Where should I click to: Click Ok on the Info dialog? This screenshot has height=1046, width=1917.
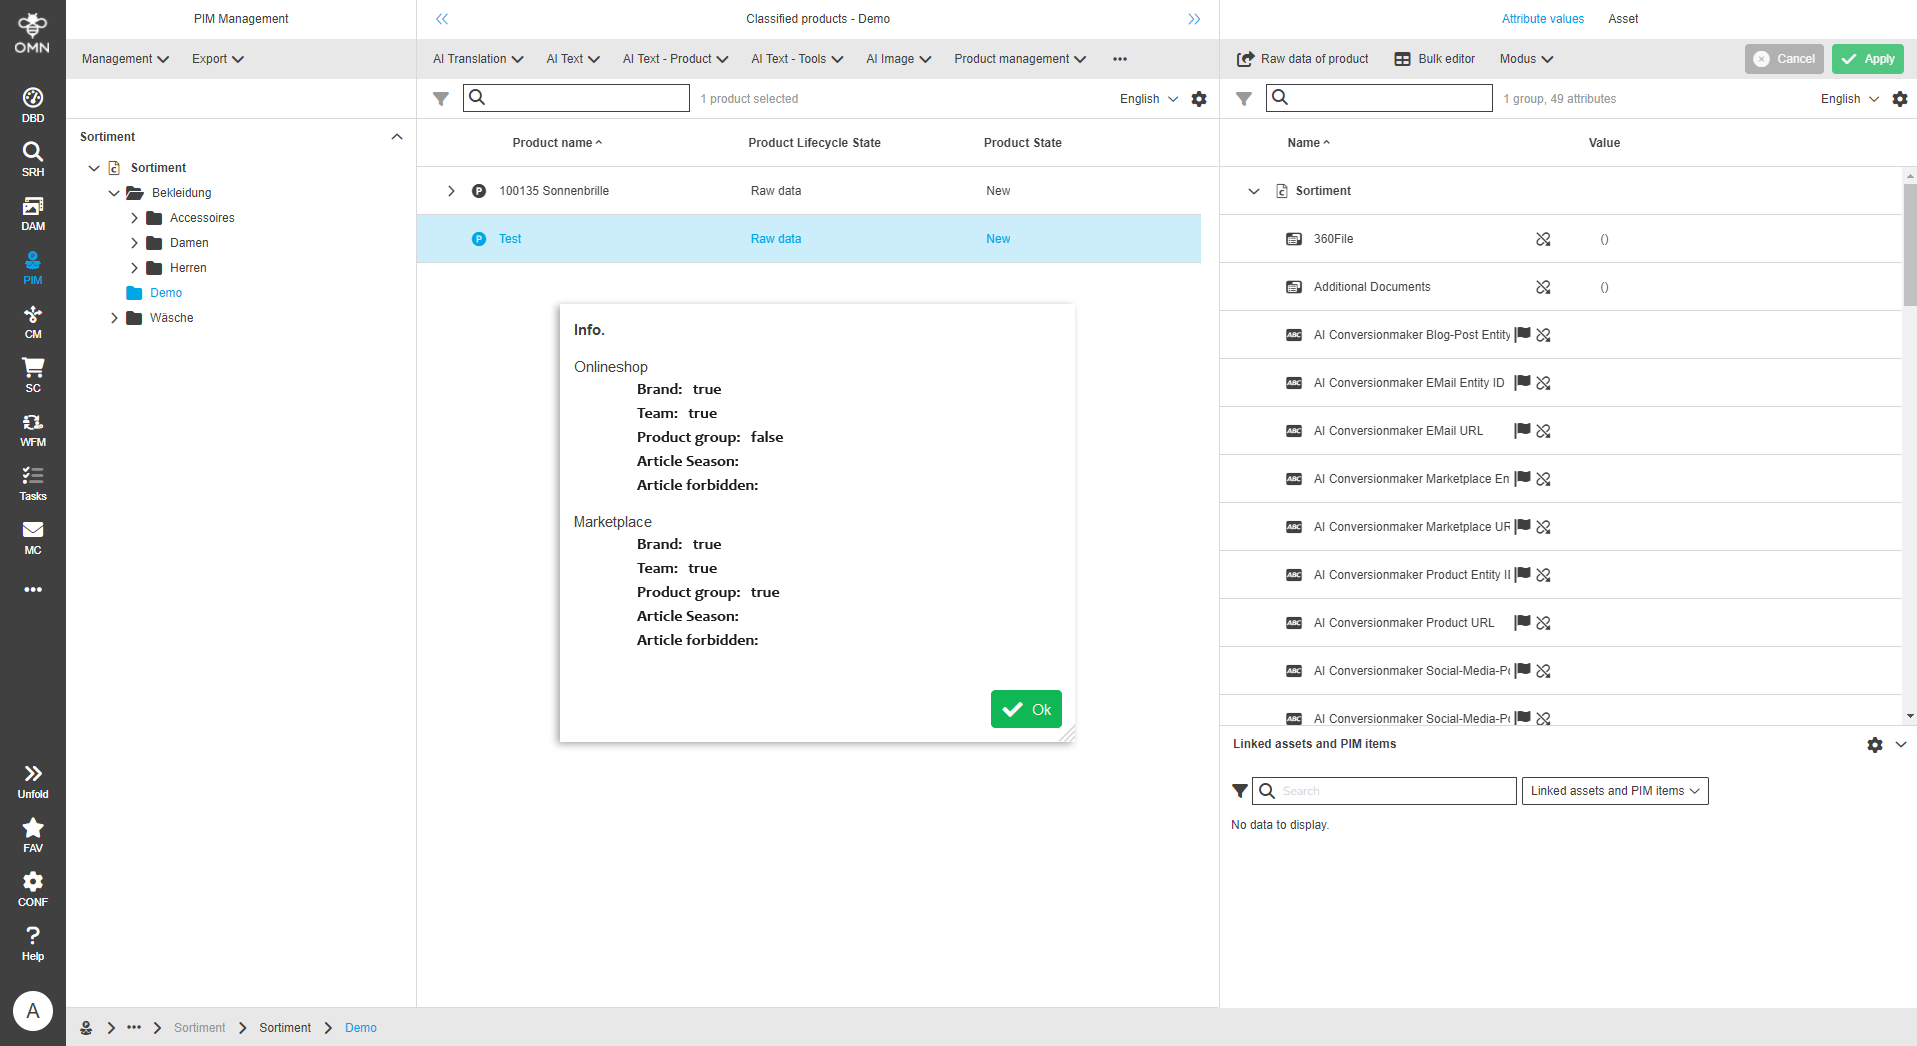[x=1026, y=709]
